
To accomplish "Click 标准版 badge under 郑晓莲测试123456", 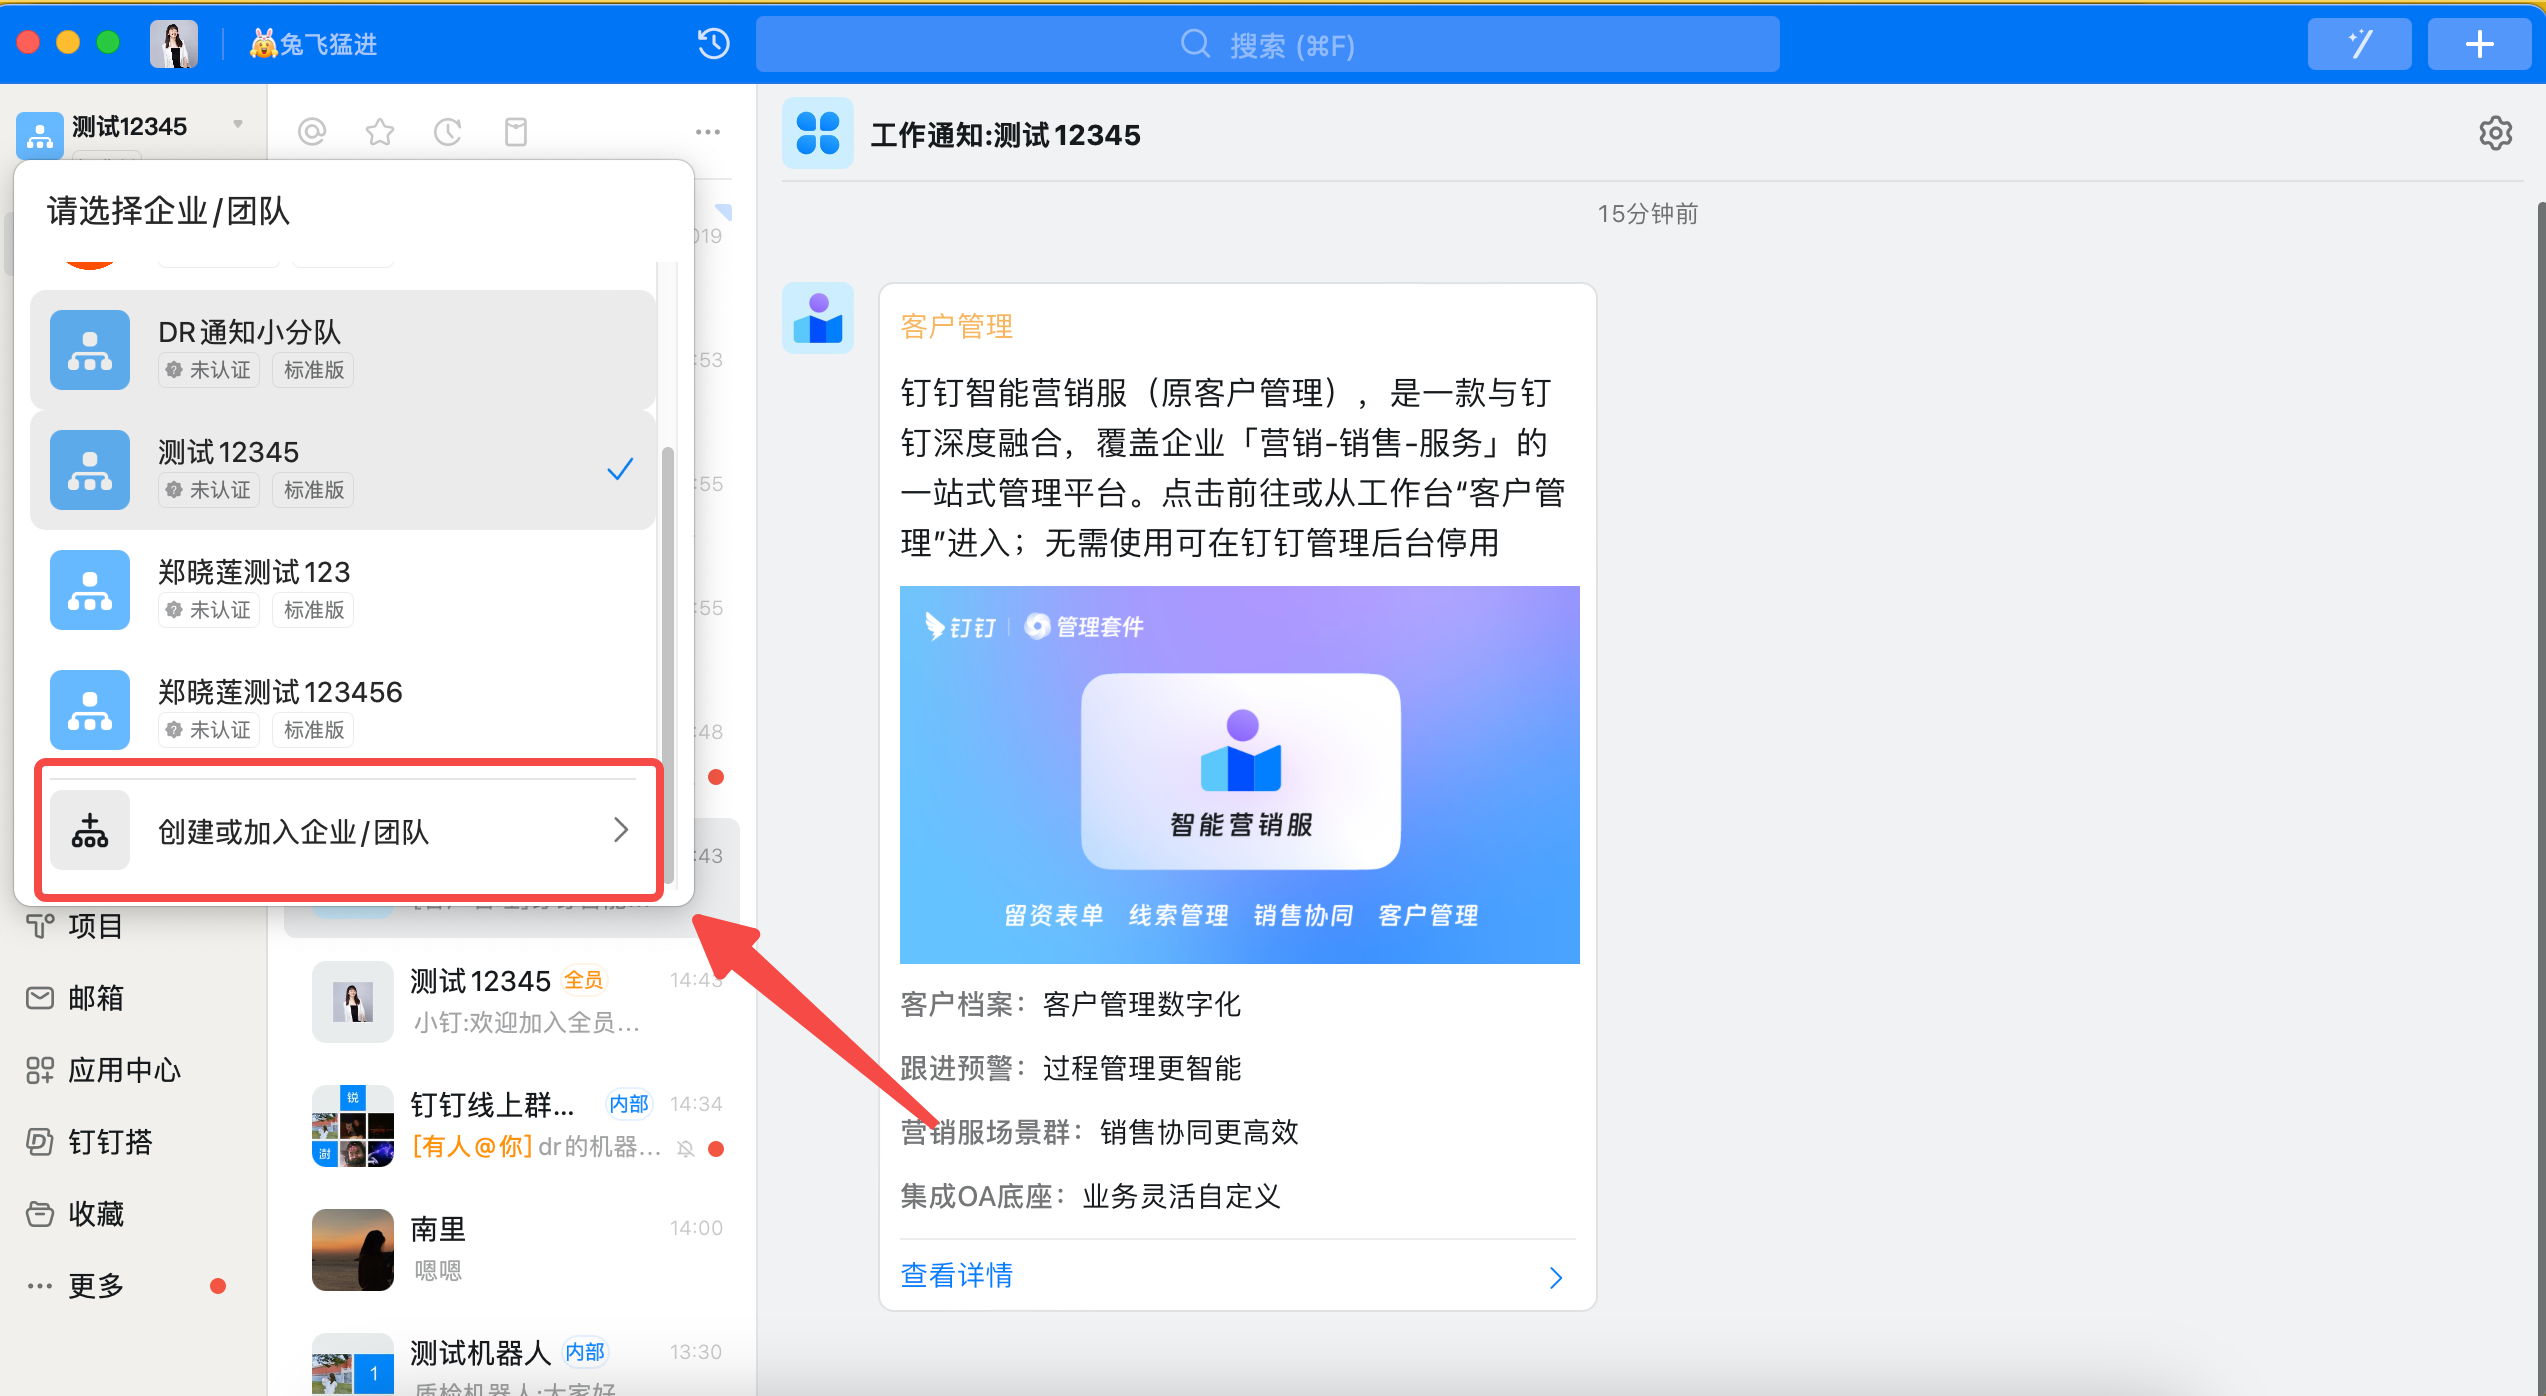I will [x=313, y=730].
